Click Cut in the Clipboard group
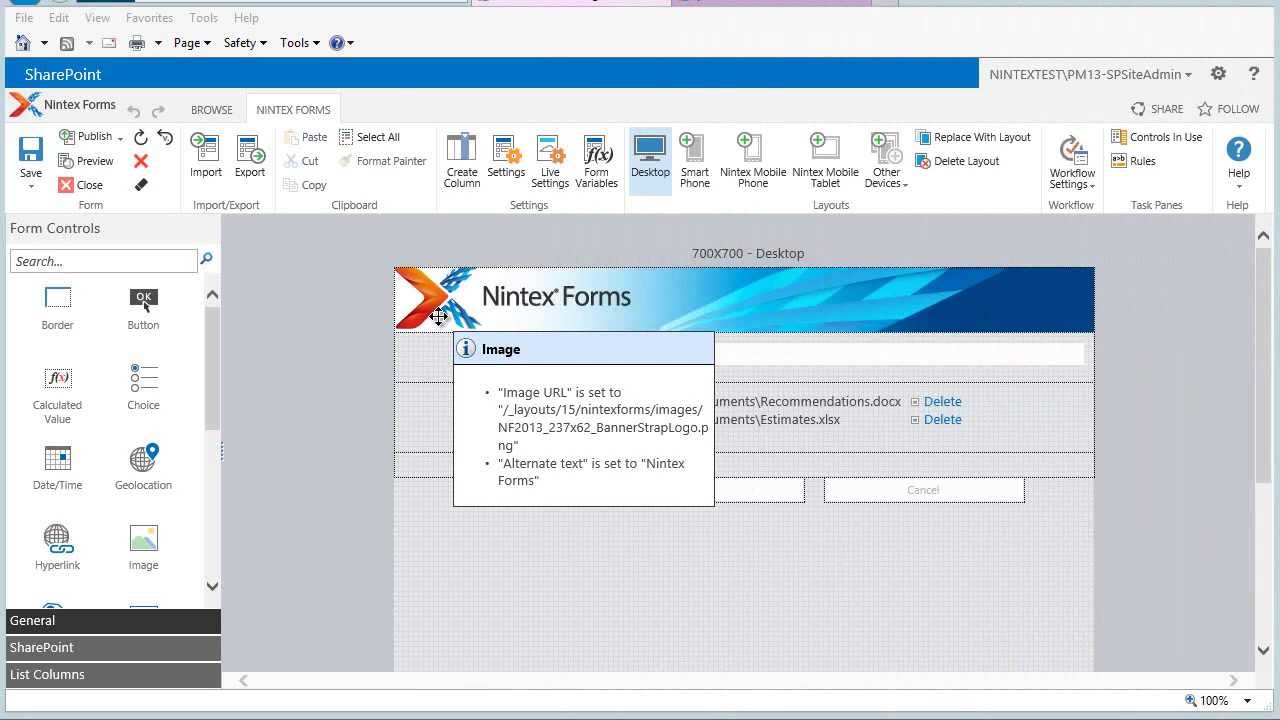Screen dimensions: 1280x720 coord(301,161)
